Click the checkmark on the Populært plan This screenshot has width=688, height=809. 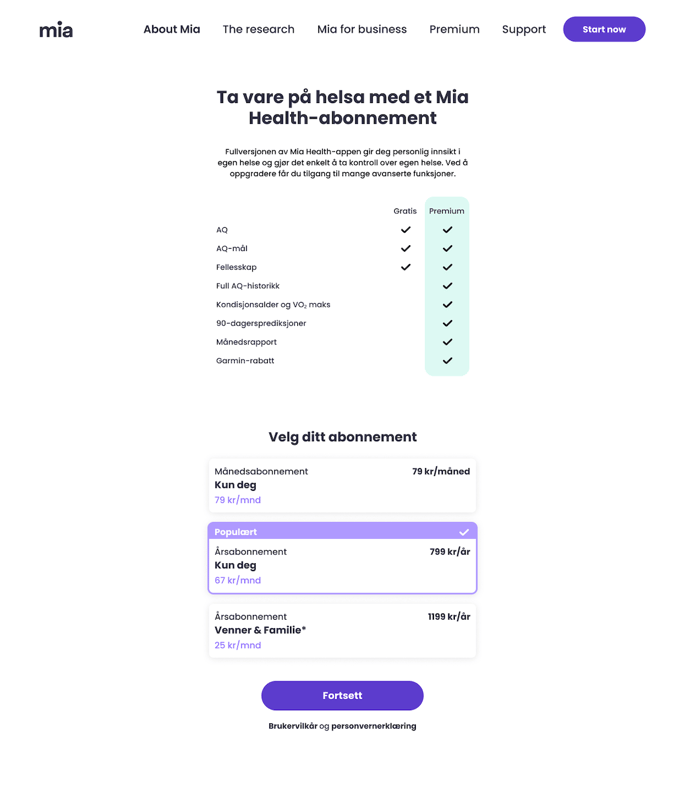click(464, 532)
